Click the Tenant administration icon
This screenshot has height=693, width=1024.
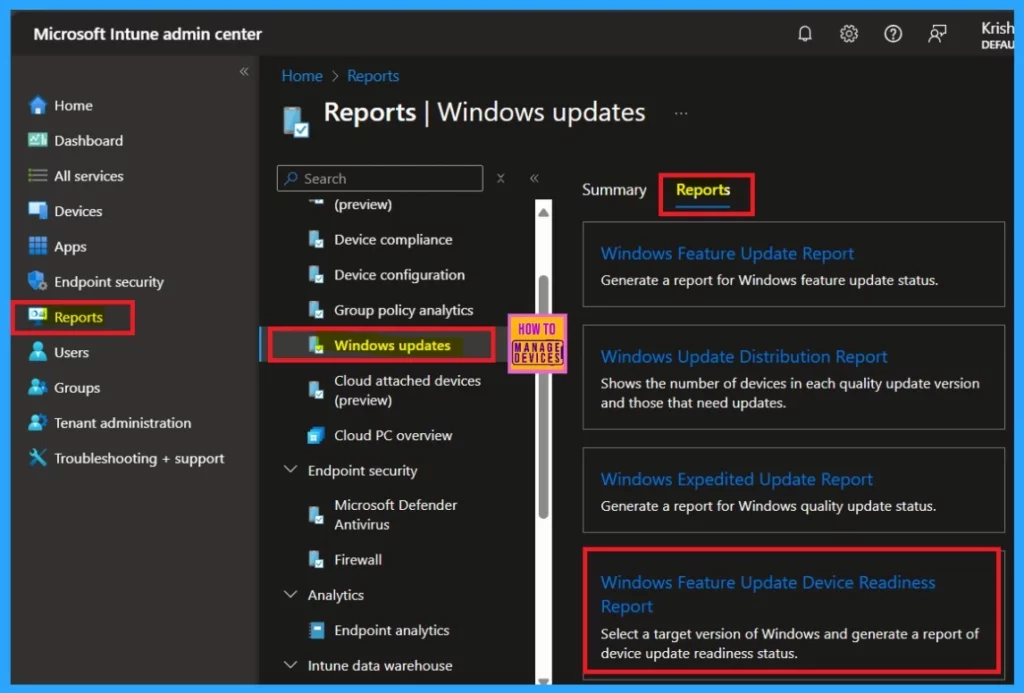pyautogui.click(x=38, y=423)
